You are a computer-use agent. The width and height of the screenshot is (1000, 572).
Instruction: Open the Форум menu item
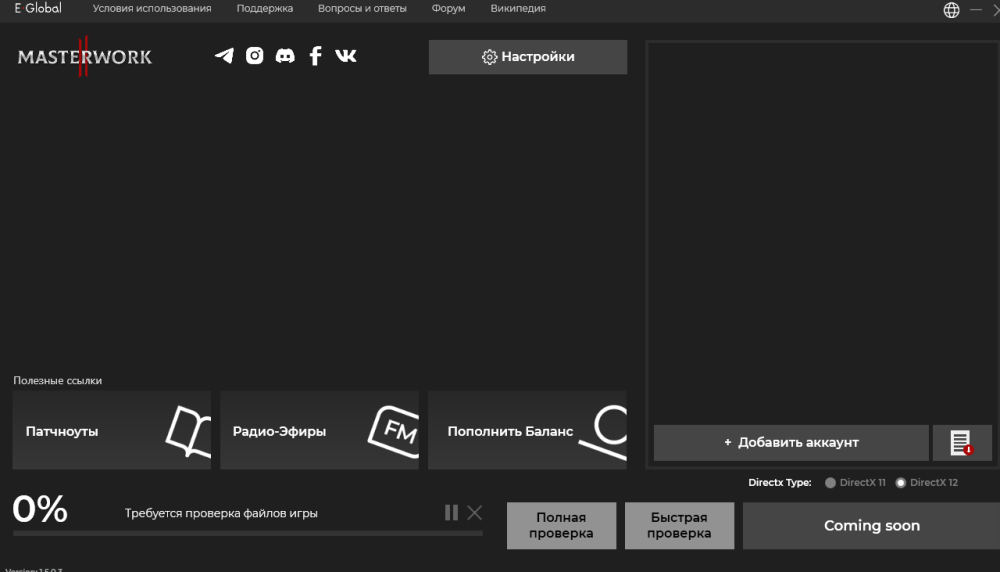pyautogui.click(x=448, y=9)
